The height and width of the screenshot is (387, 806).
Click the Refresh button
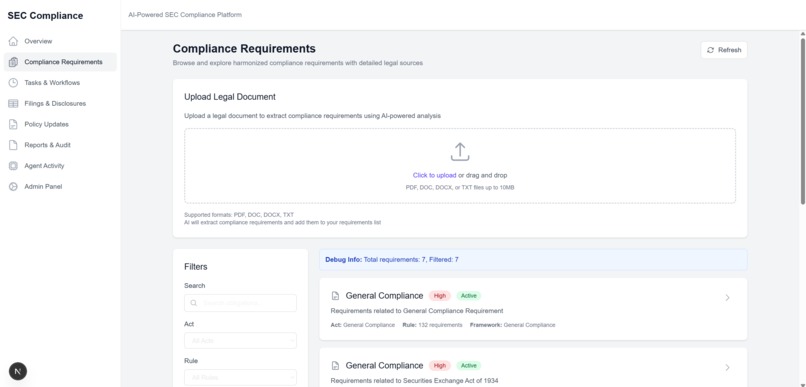[x=724, y=50]
